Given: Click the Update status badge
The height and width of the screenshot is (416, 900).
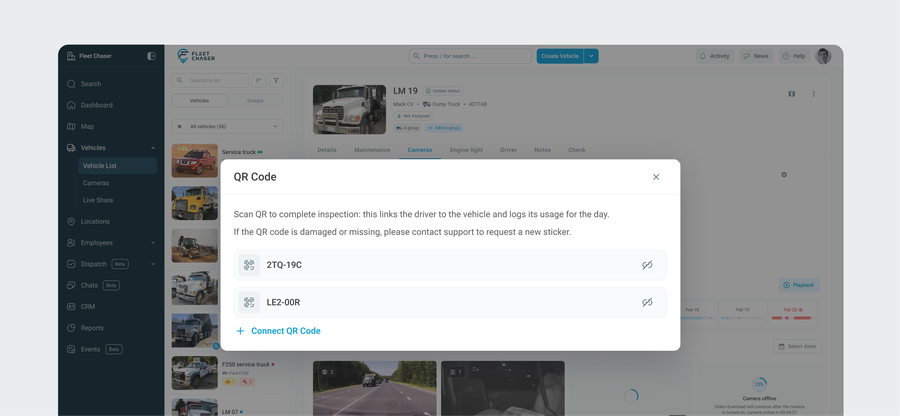Looking at the screenshot, I should [x=443, y=91].
